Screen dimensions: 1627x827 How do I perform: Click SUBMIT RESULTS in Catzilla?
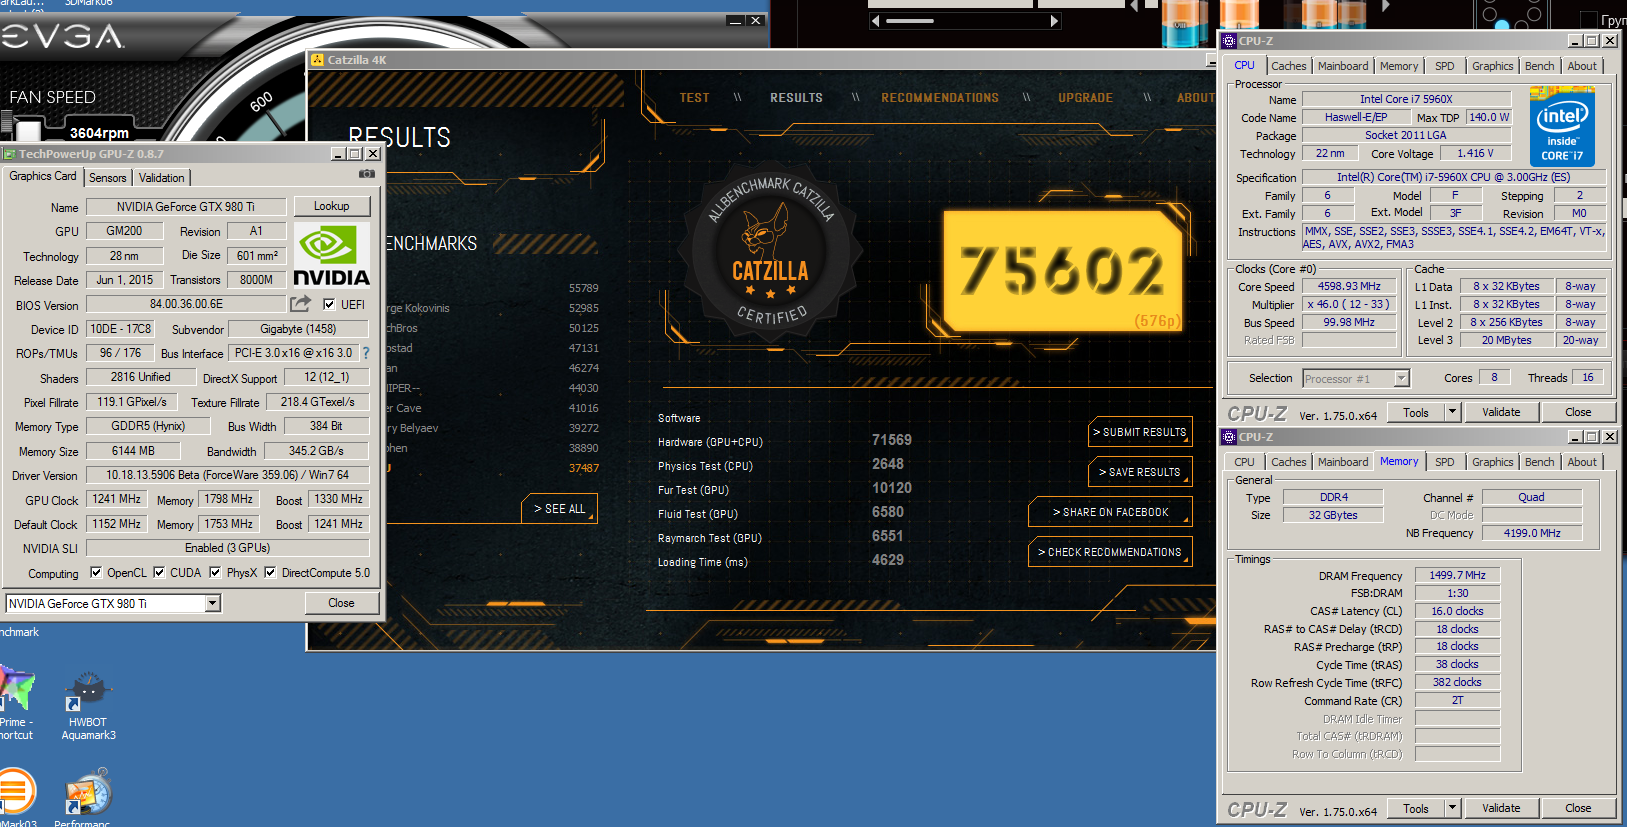[x=1140, y=432]
